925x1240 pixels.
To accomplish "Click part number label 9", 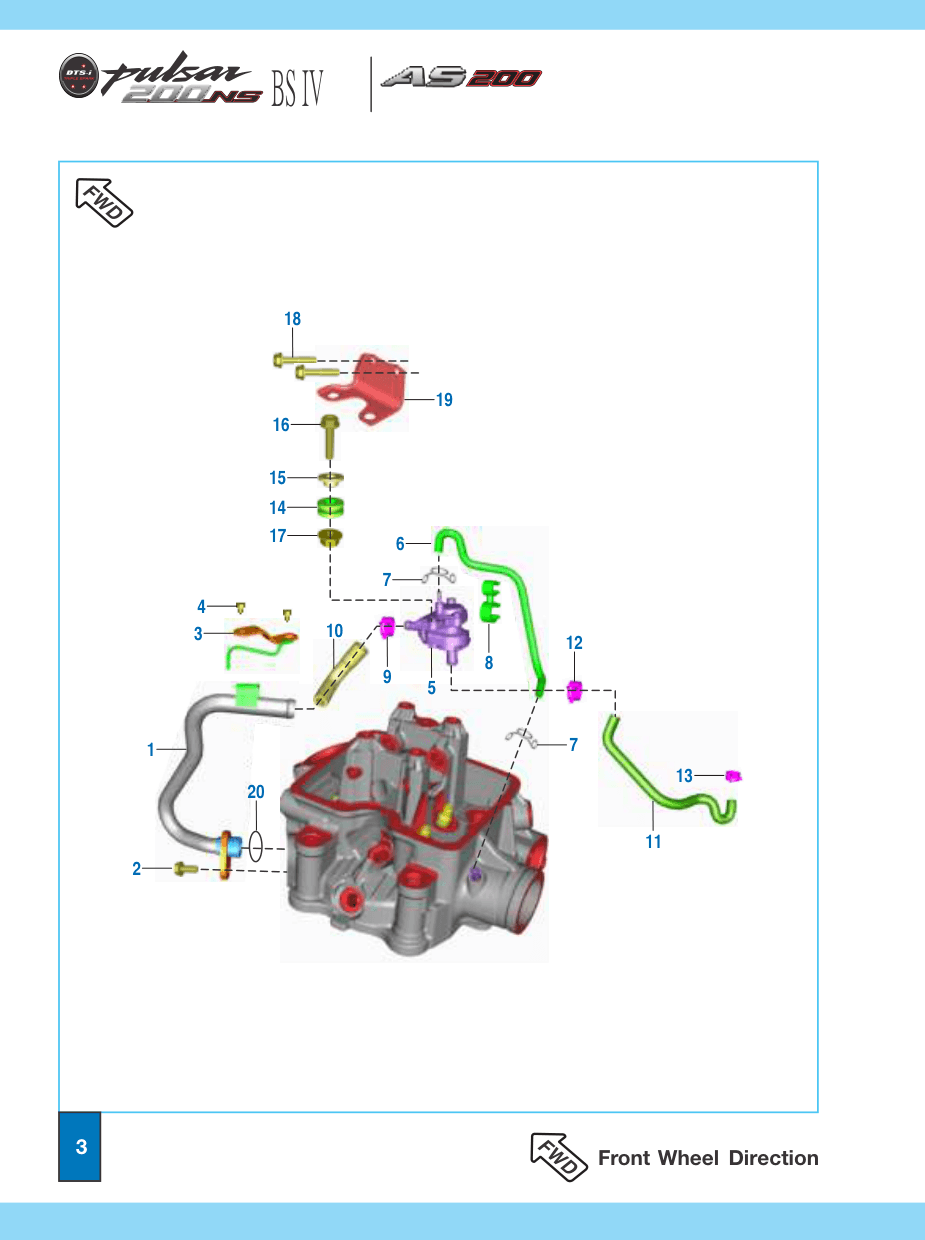I will tap(387, 677).
